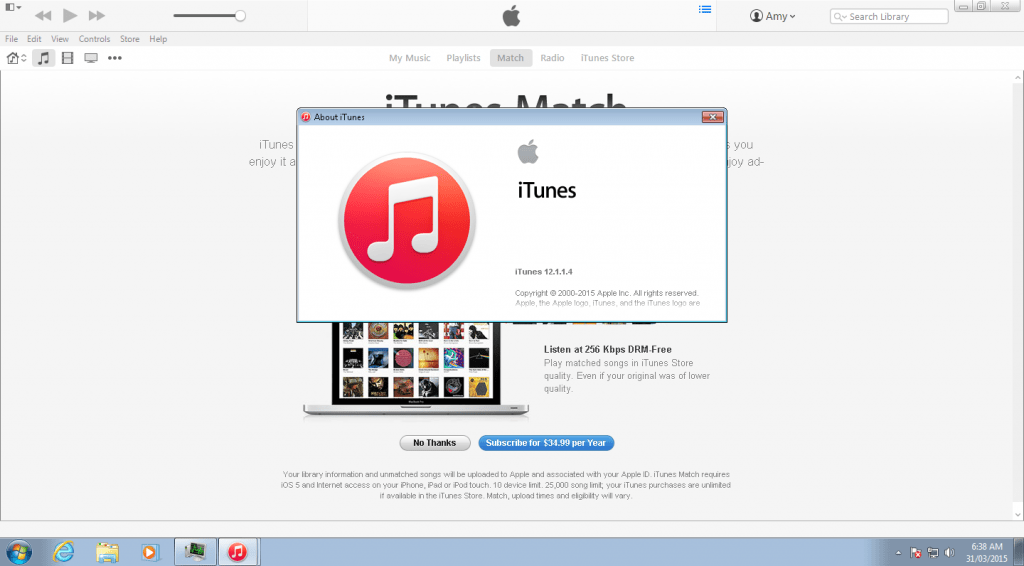Go to the Playlists tab
This screenshot has width=1024, height=566.
[x=463, y=58]
